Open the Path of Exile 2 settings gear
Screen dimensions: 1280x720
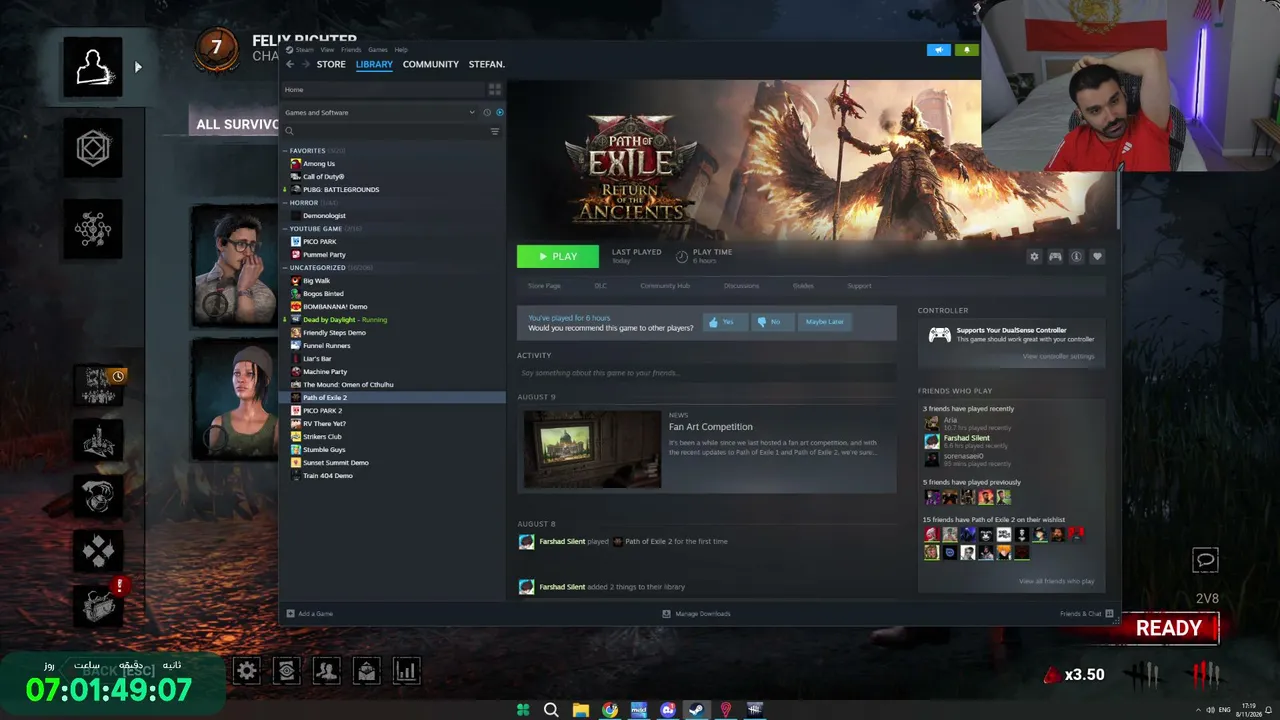pyautogui.click(x=1034, y=257)
